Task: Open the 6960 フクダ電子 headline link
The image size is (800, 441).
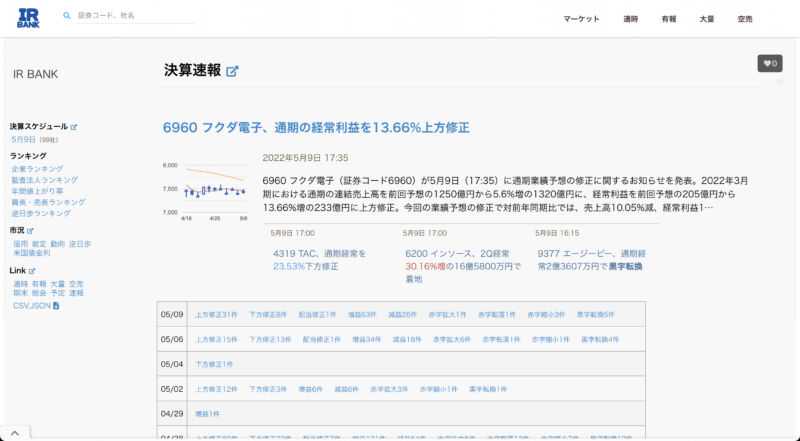Action: coord(316,128)
